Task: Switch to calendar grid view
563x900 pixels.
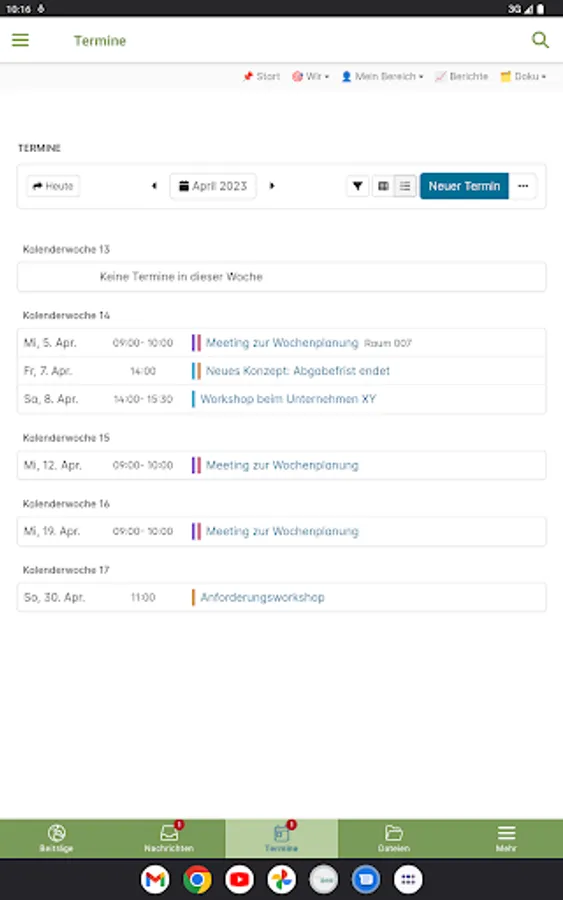Action: coord(383,186)
